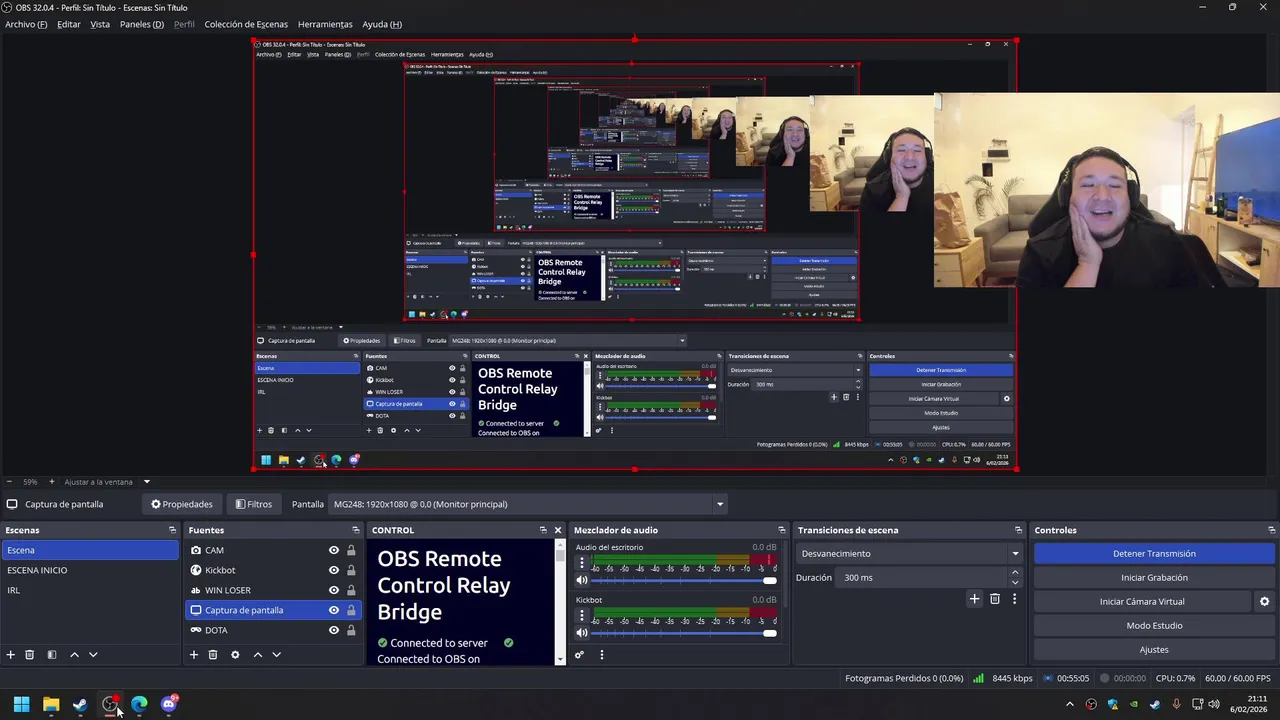Open advanced audio properties gears icon
1280x720 pixels.
579,655
